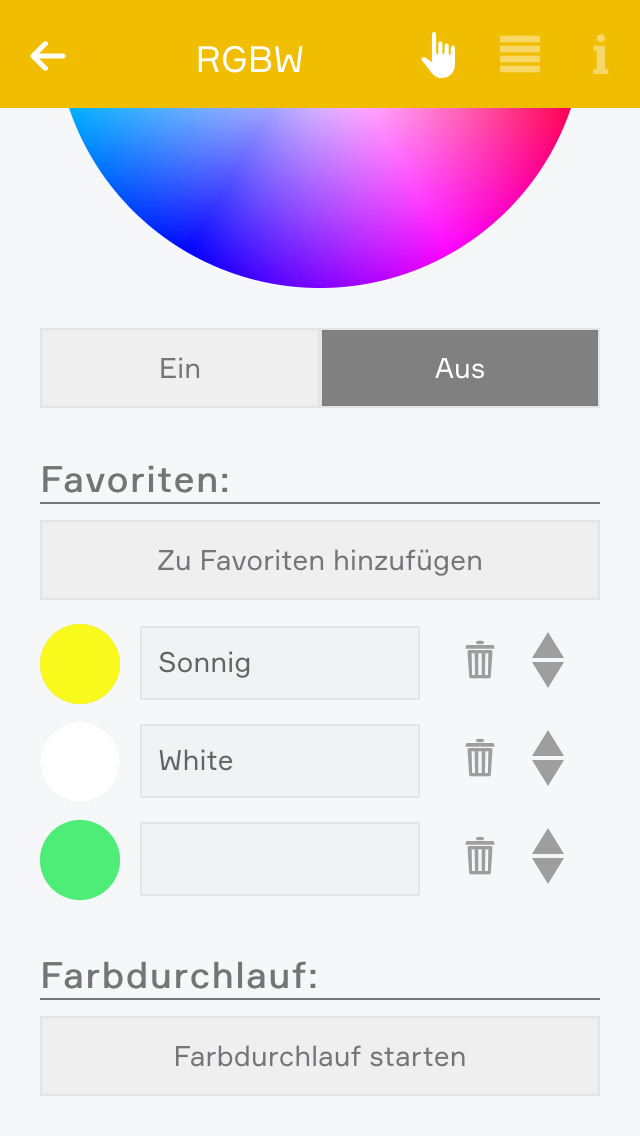Start the Farbdurchlauf color cycle
The height and width of the screenshot is (1136, 640).
[320, 1056]
